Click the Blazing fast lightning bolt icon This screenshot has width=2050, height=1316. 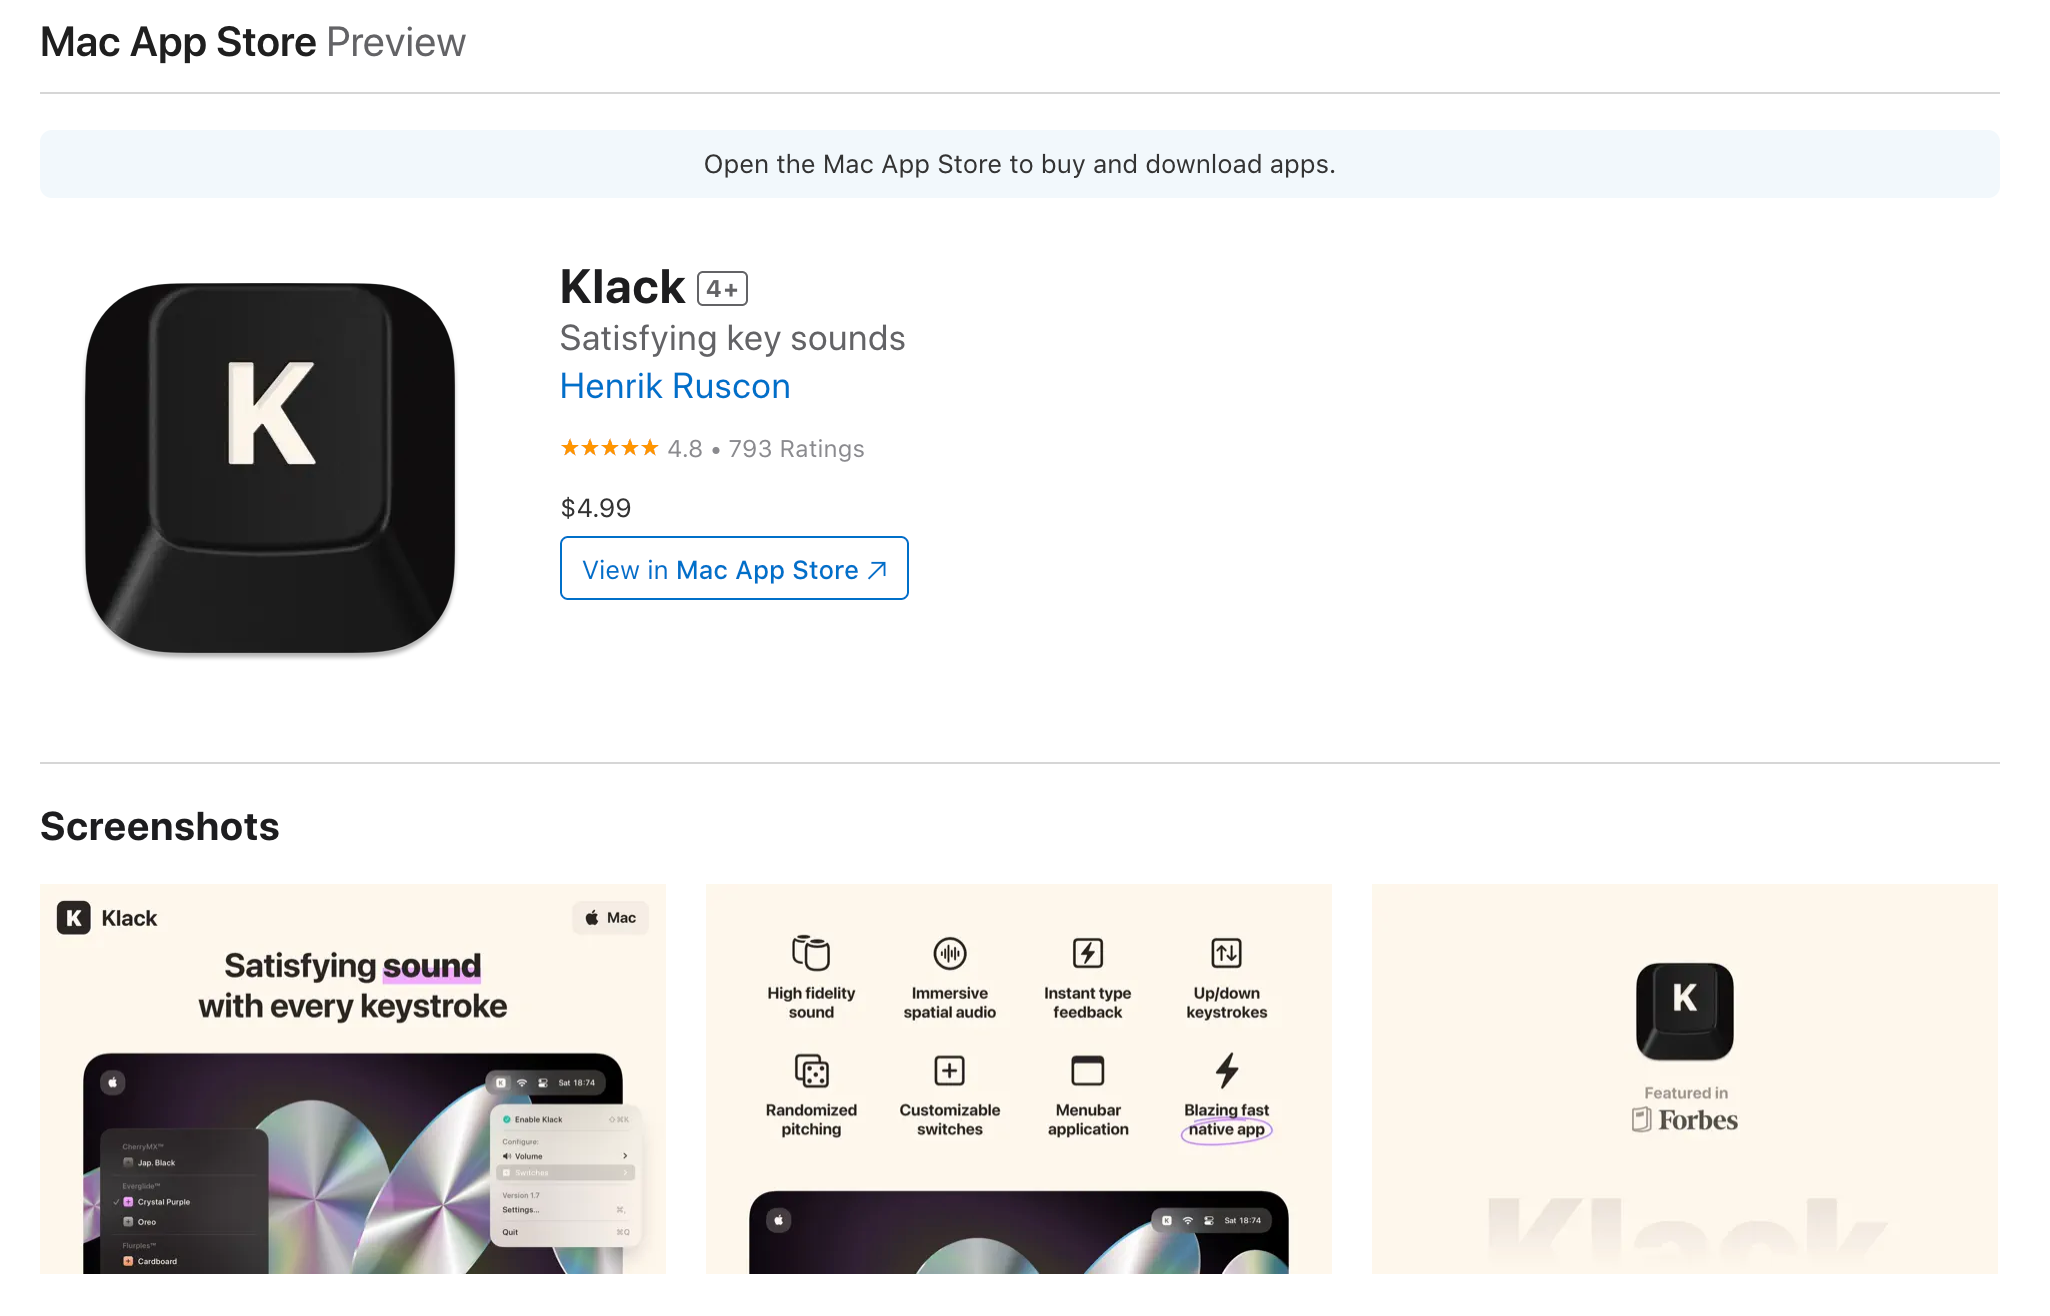pyautogui.click(x=1226, y=1071)
